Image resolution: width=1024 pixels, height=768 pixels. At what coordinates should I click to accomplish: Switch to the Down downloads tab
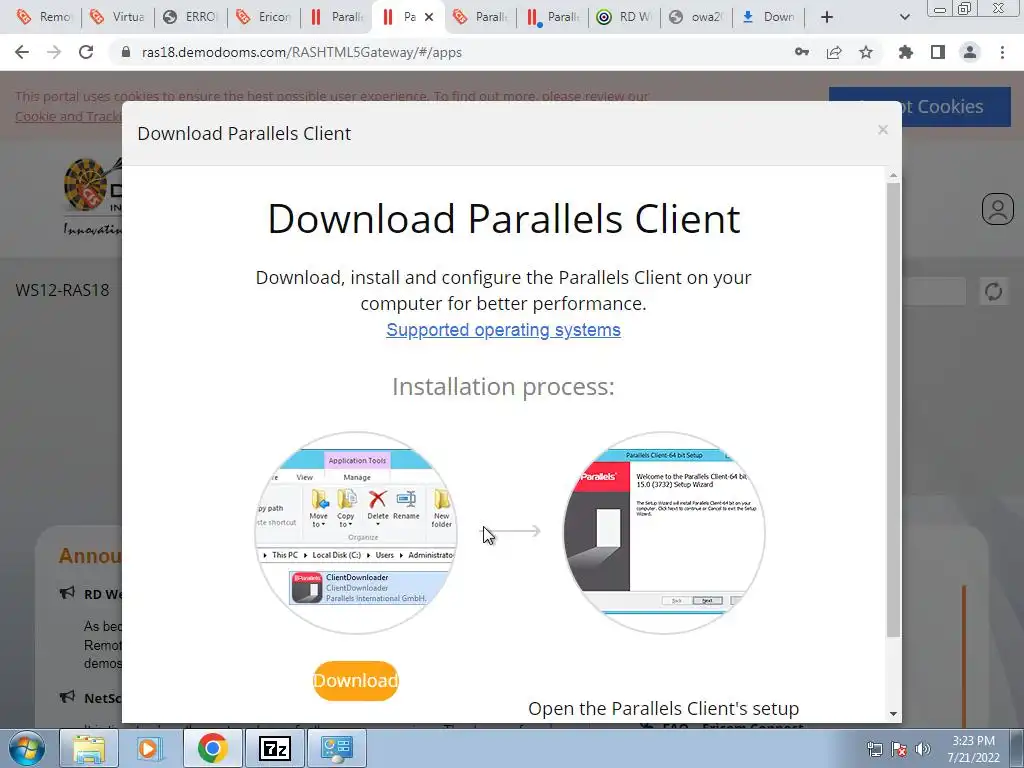(769, 17)
